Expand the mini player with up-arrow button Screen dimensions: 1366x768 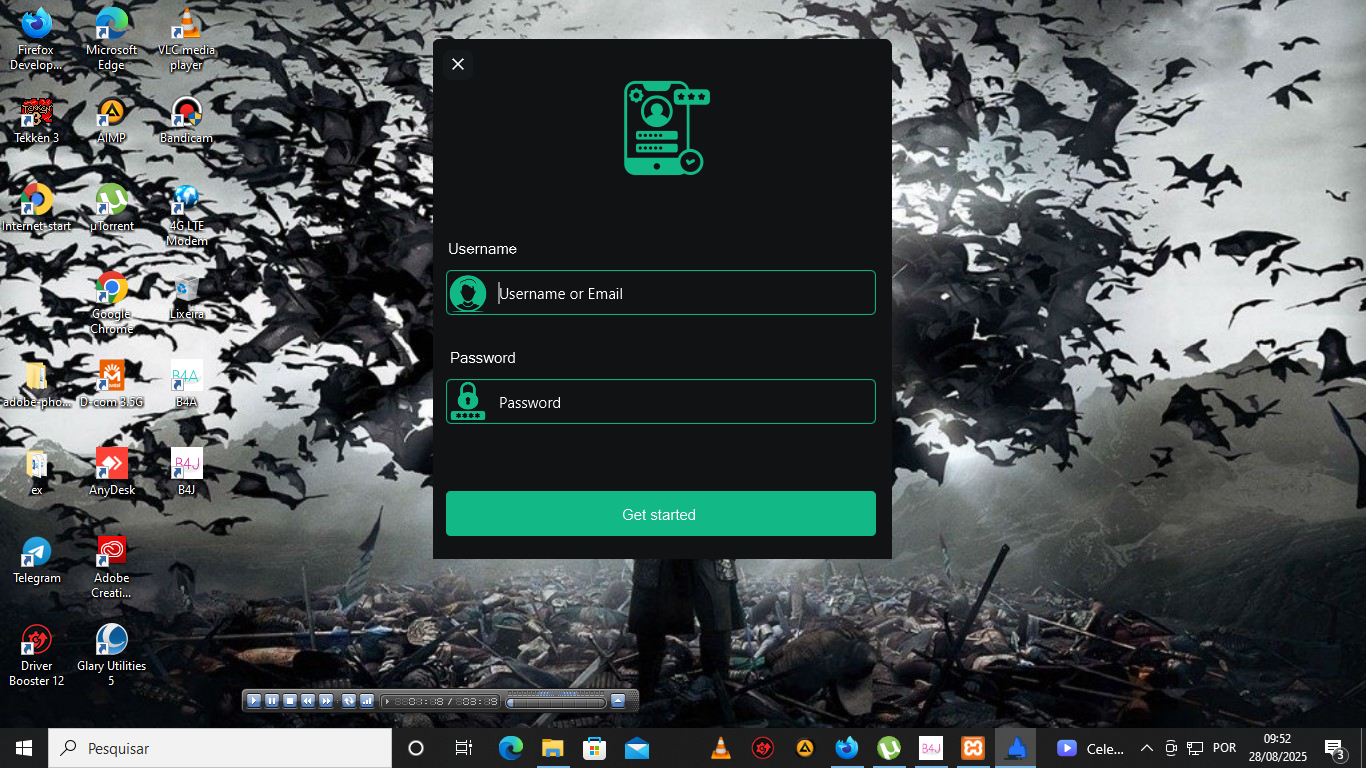[x=618, y=701]
